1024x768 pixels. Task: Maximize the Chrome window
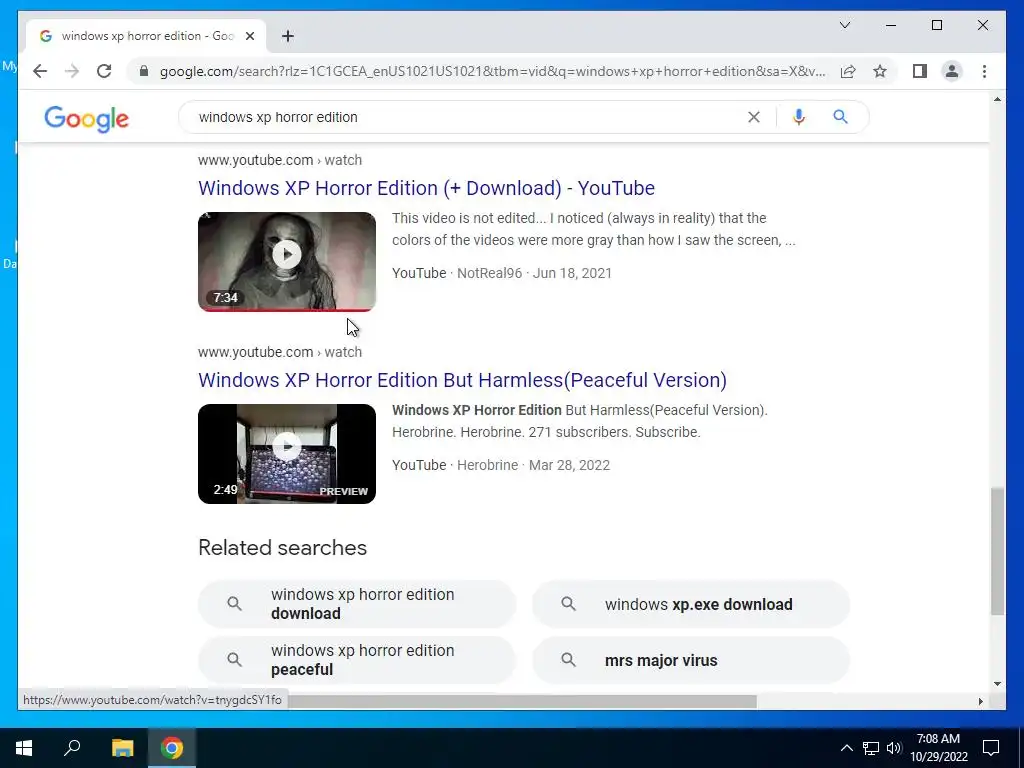pyautogui.click(x=936, y=25)
